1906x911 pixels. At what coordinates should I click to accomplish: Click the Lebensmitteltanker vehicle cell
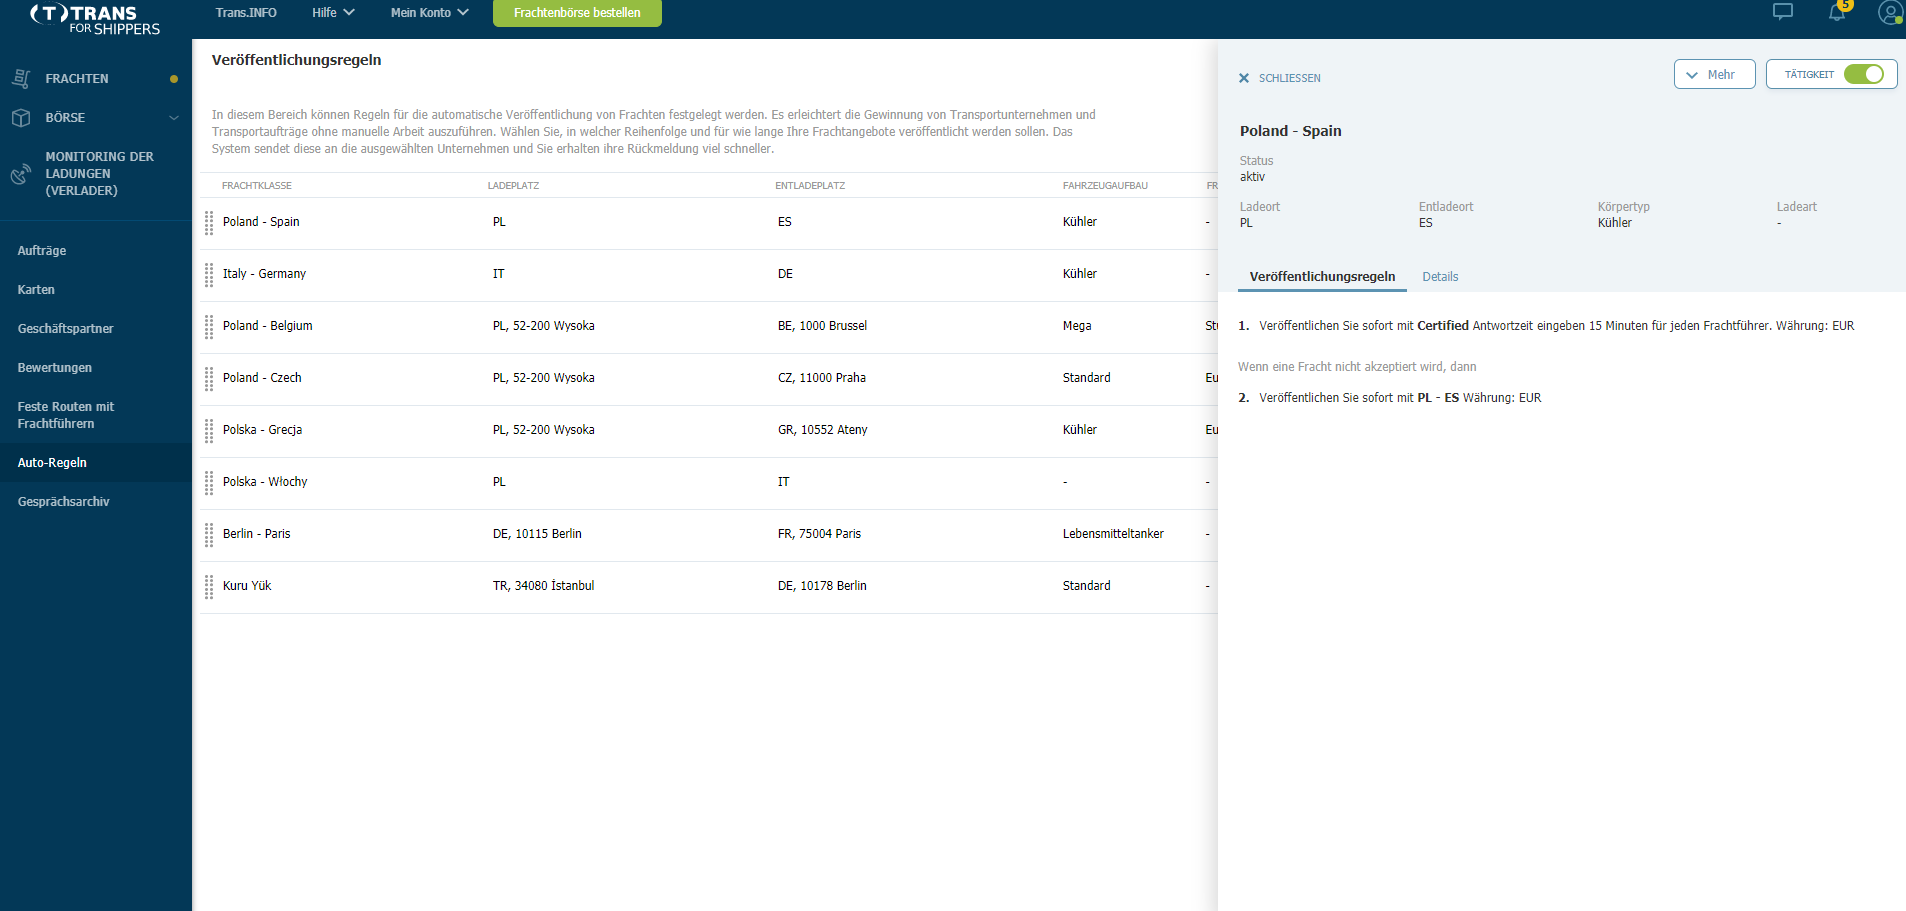pyautogui.click(x=1113, y=534)
